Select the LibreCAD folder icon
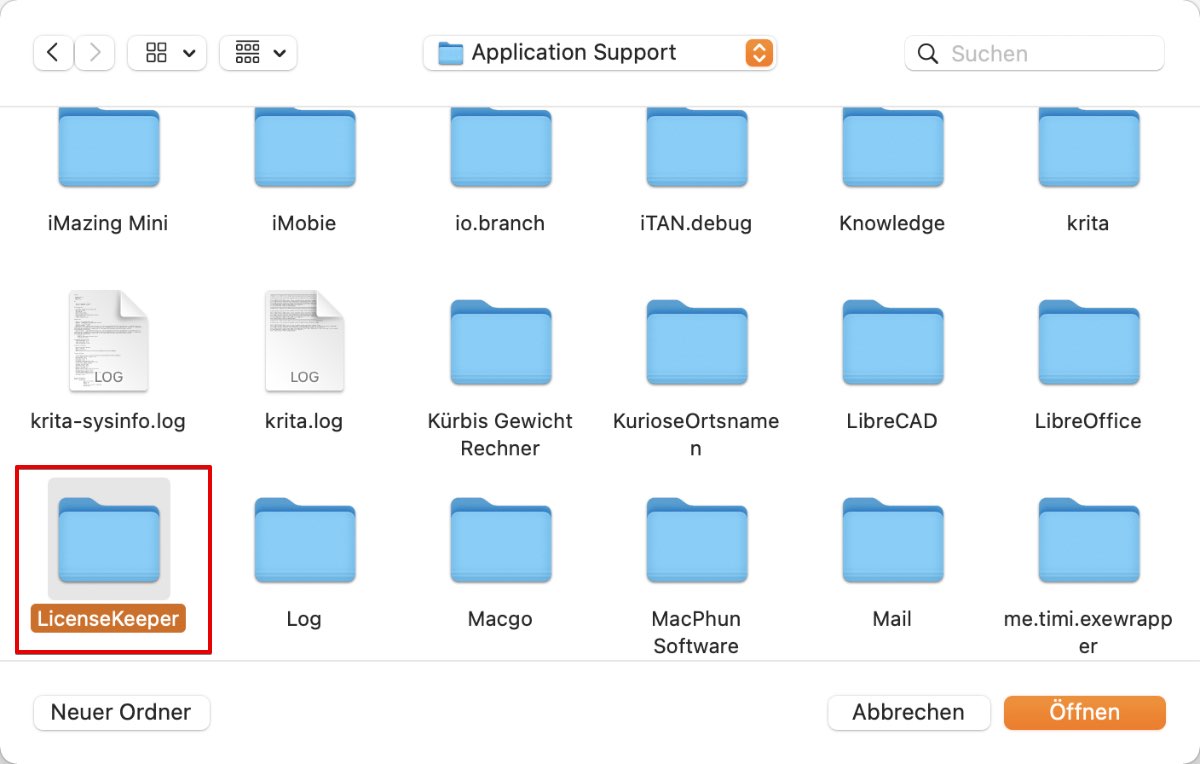Viewport: 1200px width, 764px height. click(892, 342)
